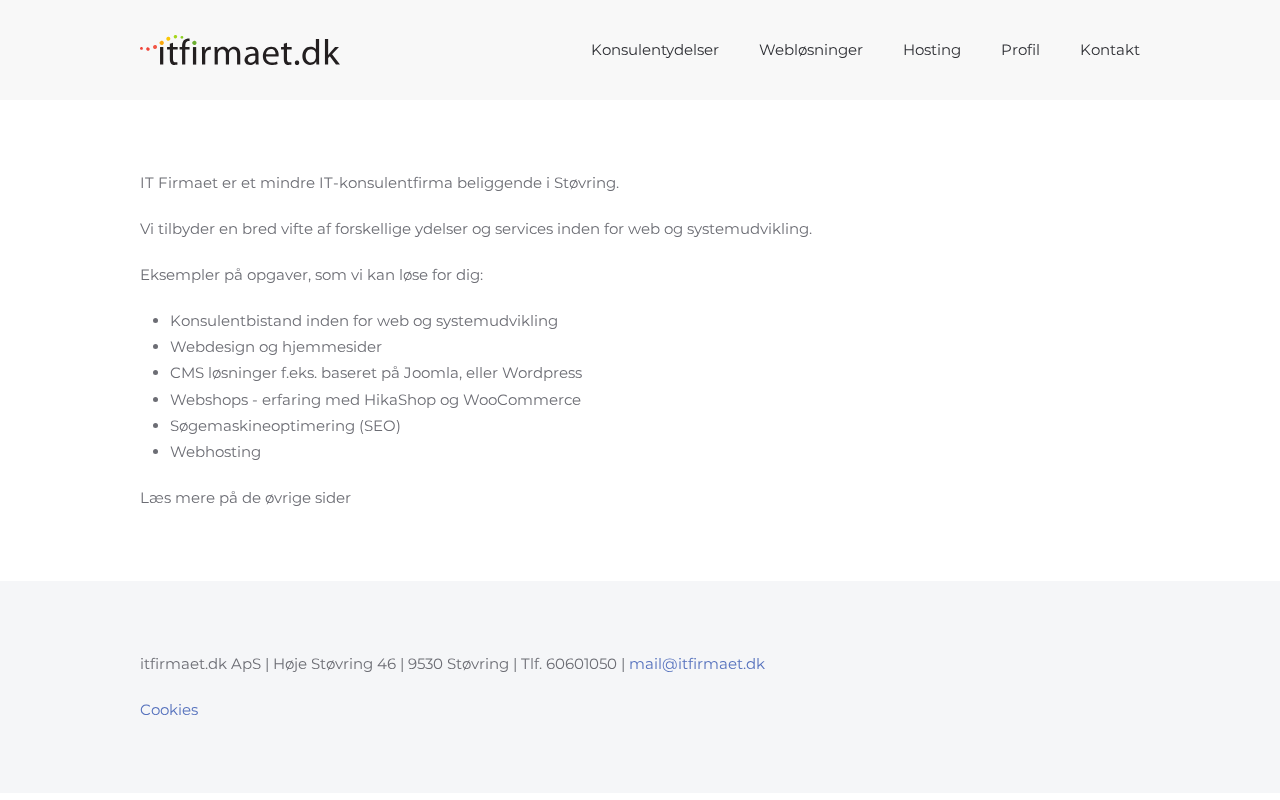Navigate to the Kontakt page
This screenshot has width=1280, height=800.
coord(1109,50)
